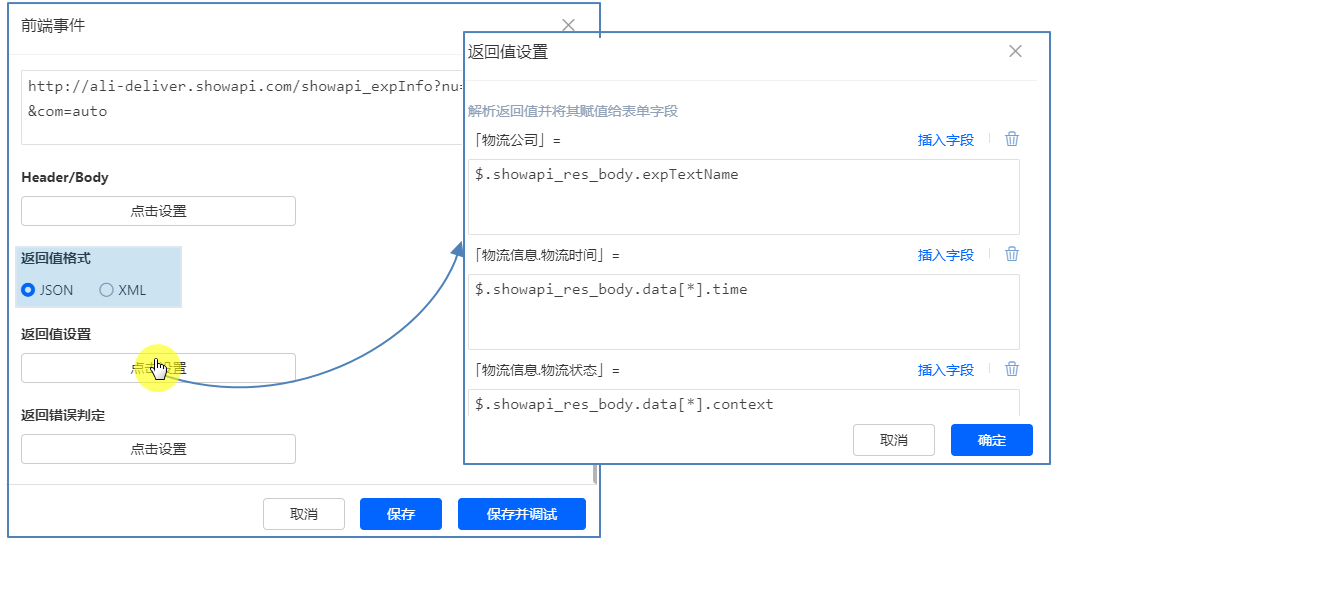The image size is (1340, 589).
Task: Cancel the 返回值设置 dialog
Action: tap(893, 440)
